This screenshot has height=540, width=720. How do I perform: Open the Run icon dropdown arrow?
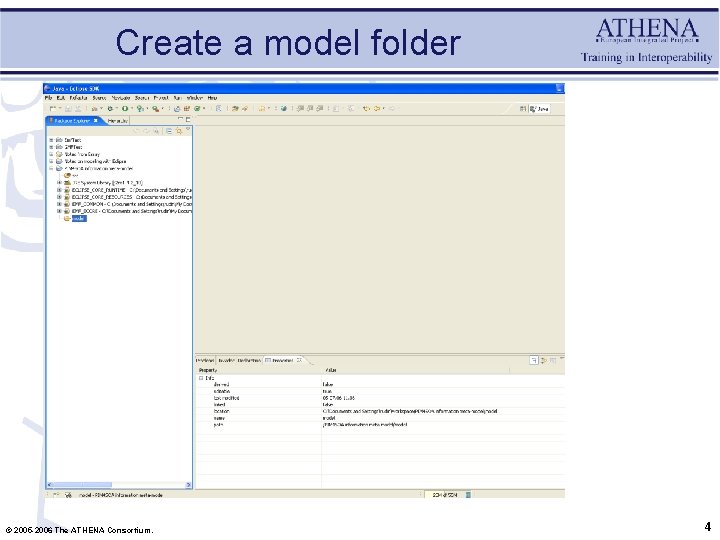(132, 109)
